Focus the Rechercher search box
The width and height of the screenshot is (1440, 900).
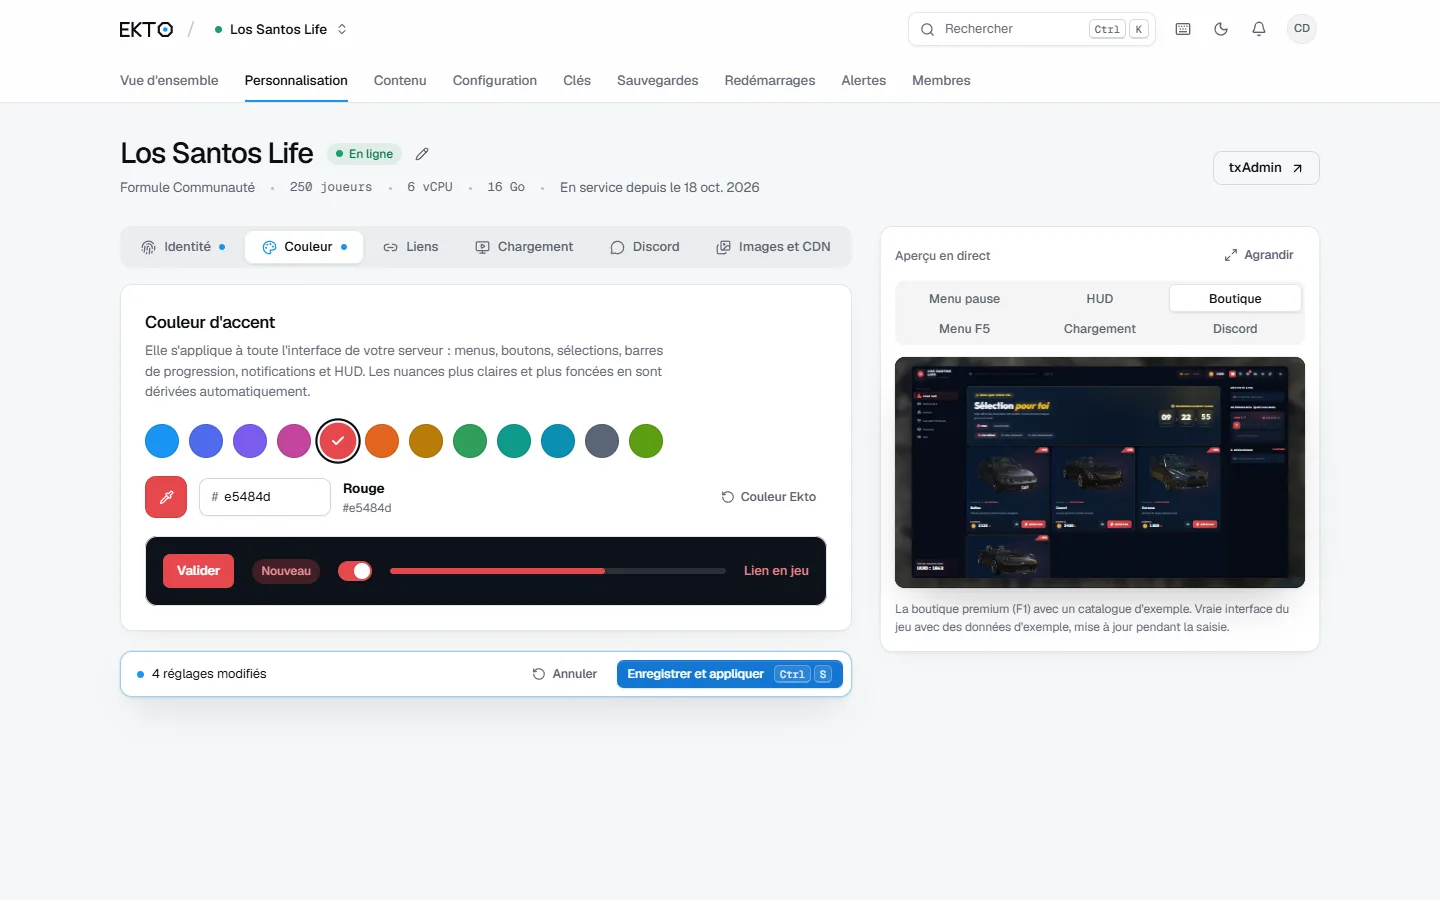click(1032, 29)
